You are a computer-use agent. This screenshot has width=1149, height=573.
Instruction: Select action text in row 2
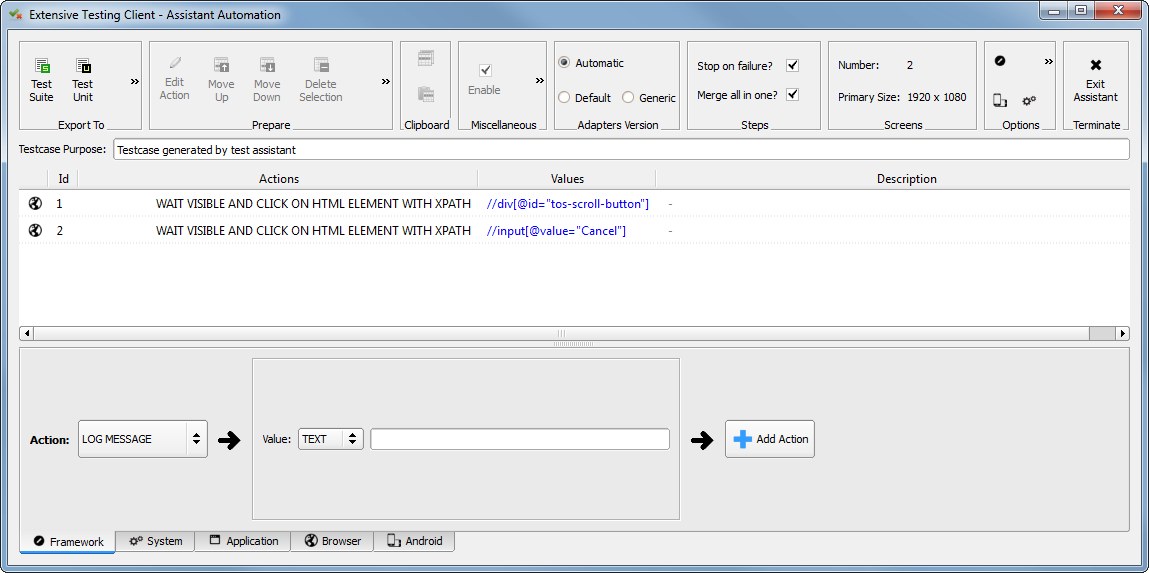313,231
